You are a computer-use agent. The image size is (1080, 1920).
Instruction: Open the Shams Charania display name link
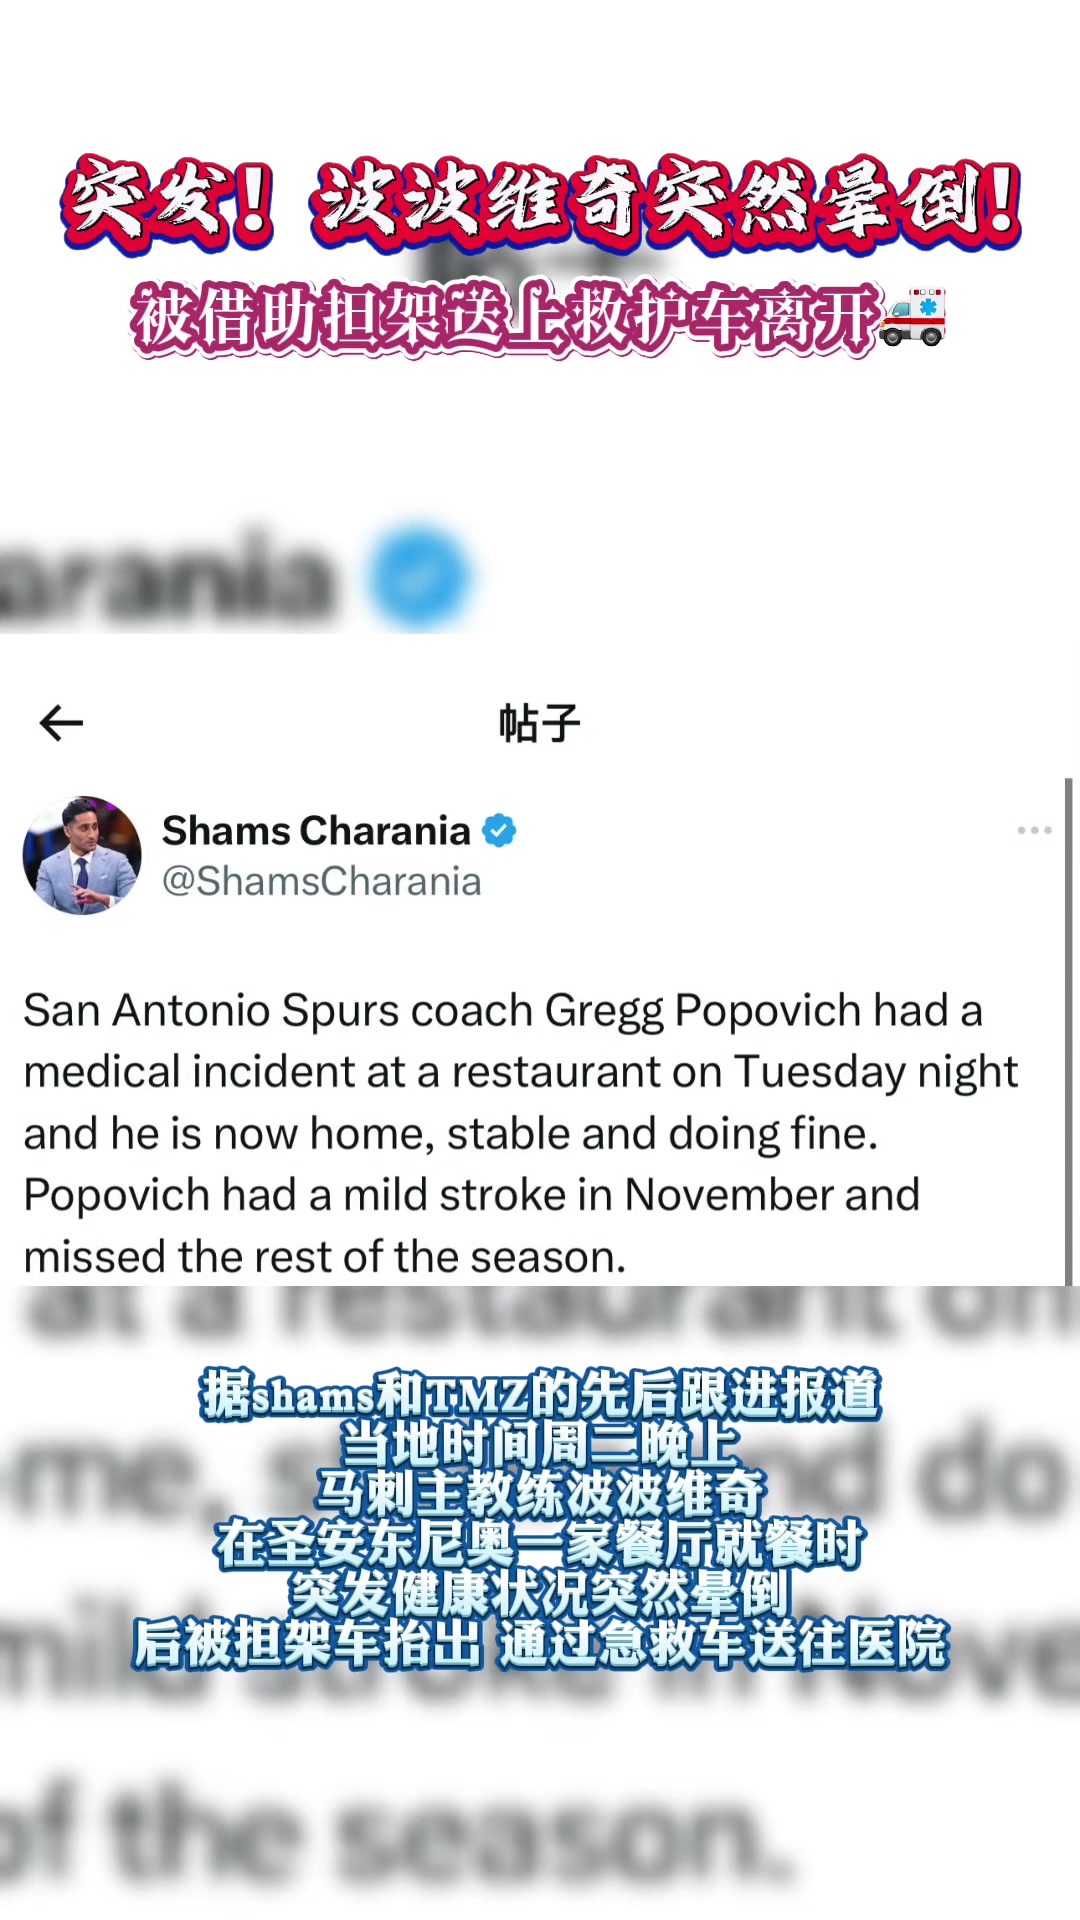coord(316,830)
